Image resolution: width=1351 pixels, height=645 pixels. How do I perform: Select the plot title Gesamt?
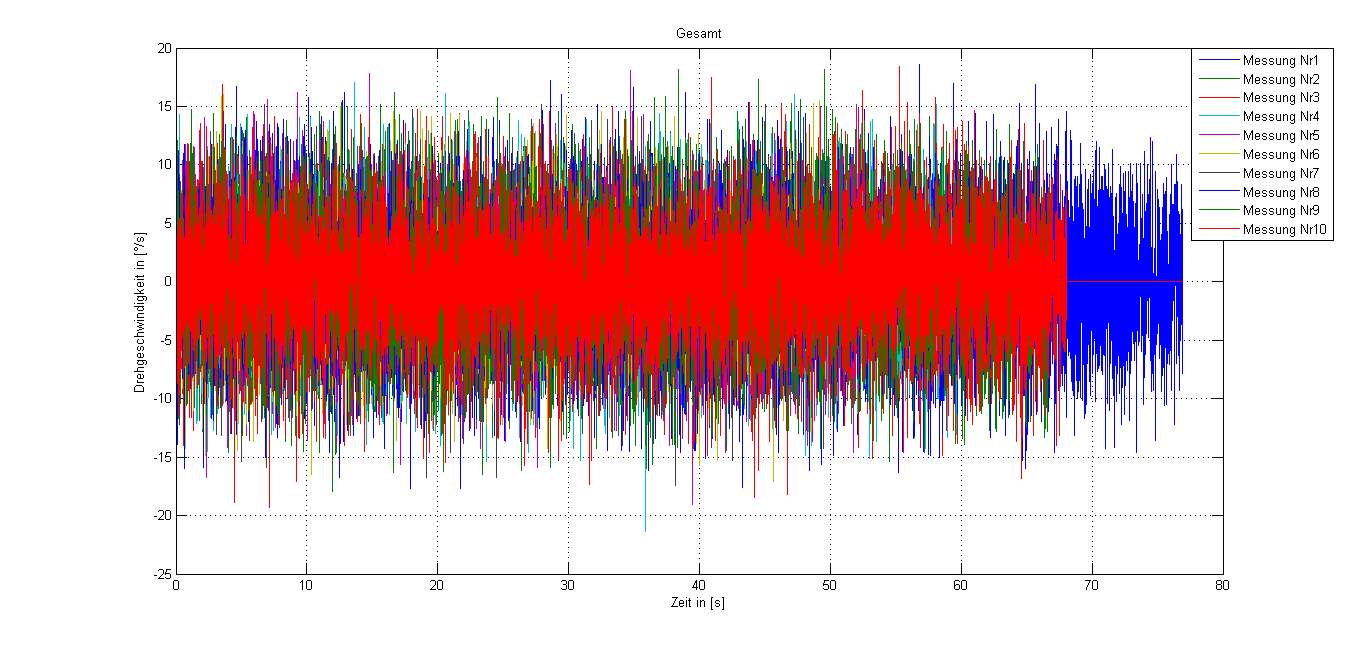699,34
